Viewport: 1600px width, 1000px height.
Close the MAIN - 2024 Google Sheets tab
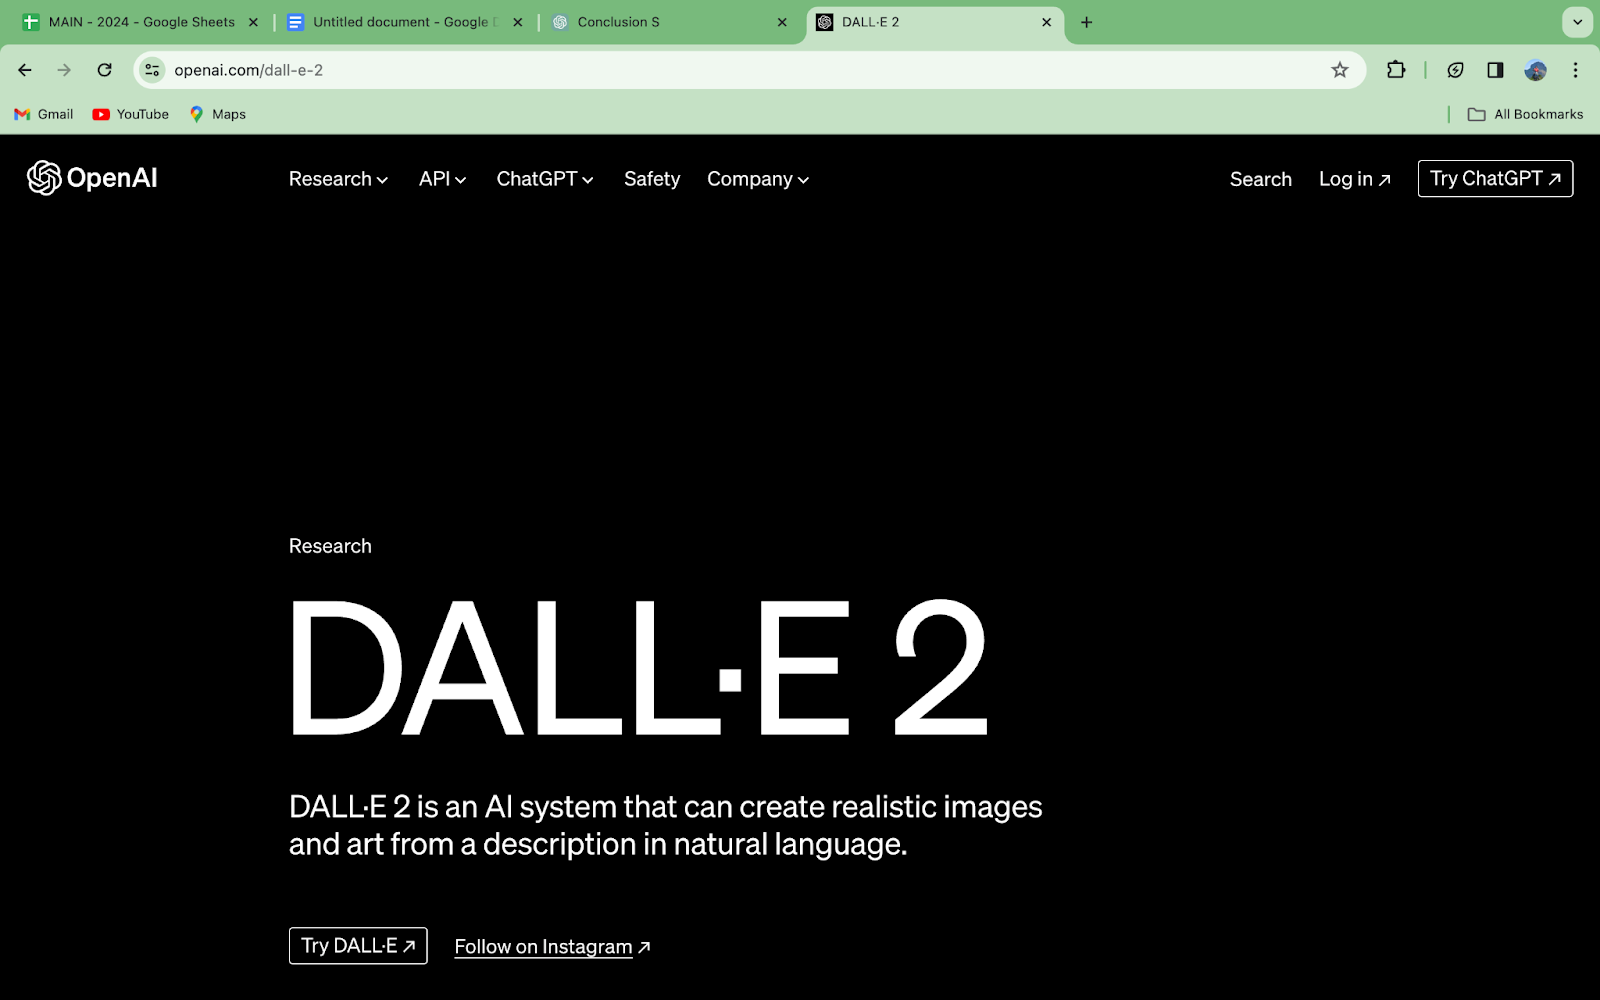253,22
